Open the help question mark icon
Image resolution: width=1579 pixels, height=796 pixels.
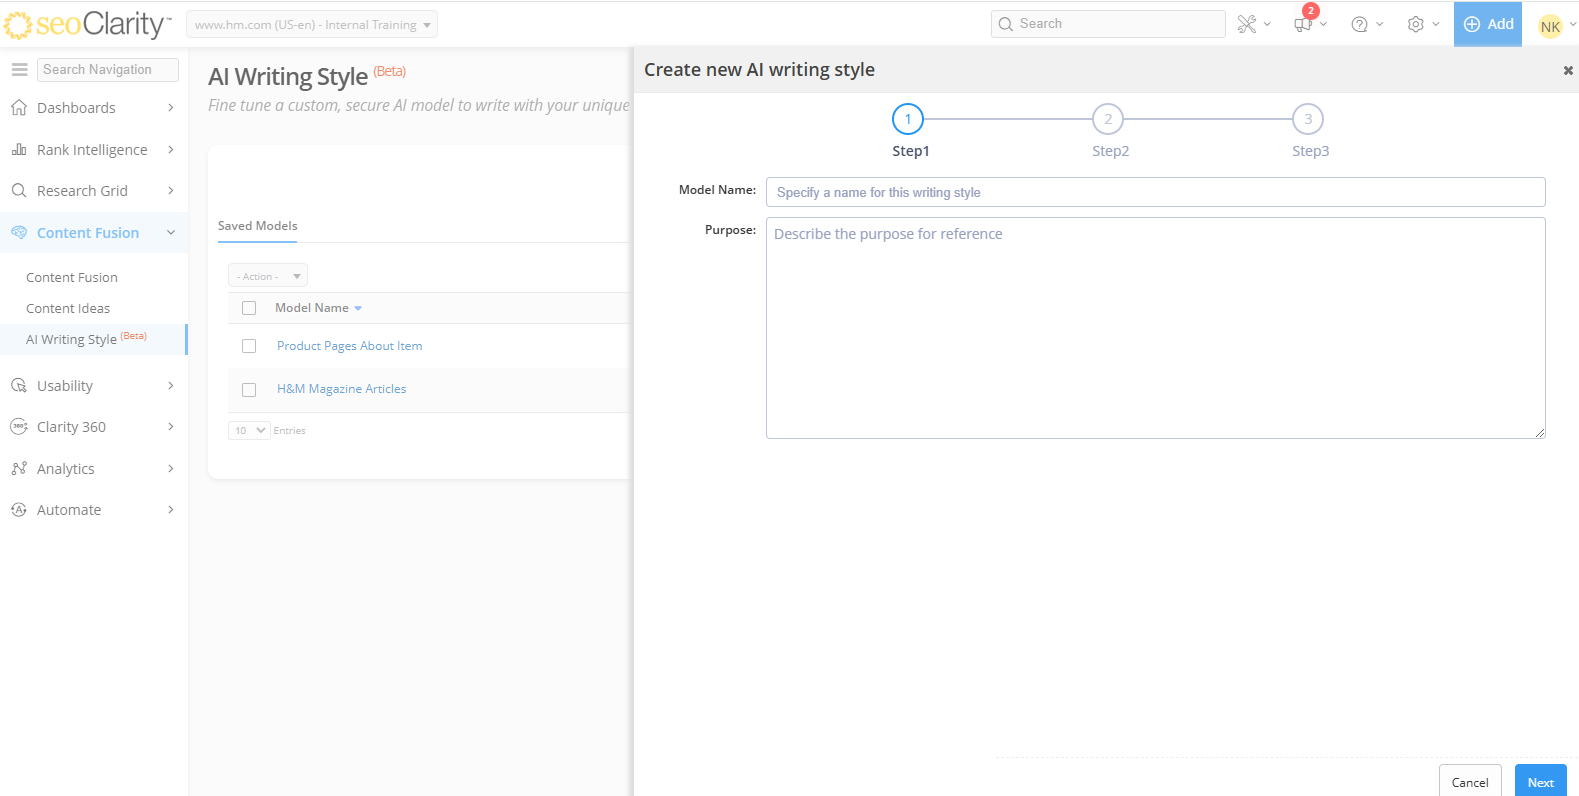[1359, 24]
